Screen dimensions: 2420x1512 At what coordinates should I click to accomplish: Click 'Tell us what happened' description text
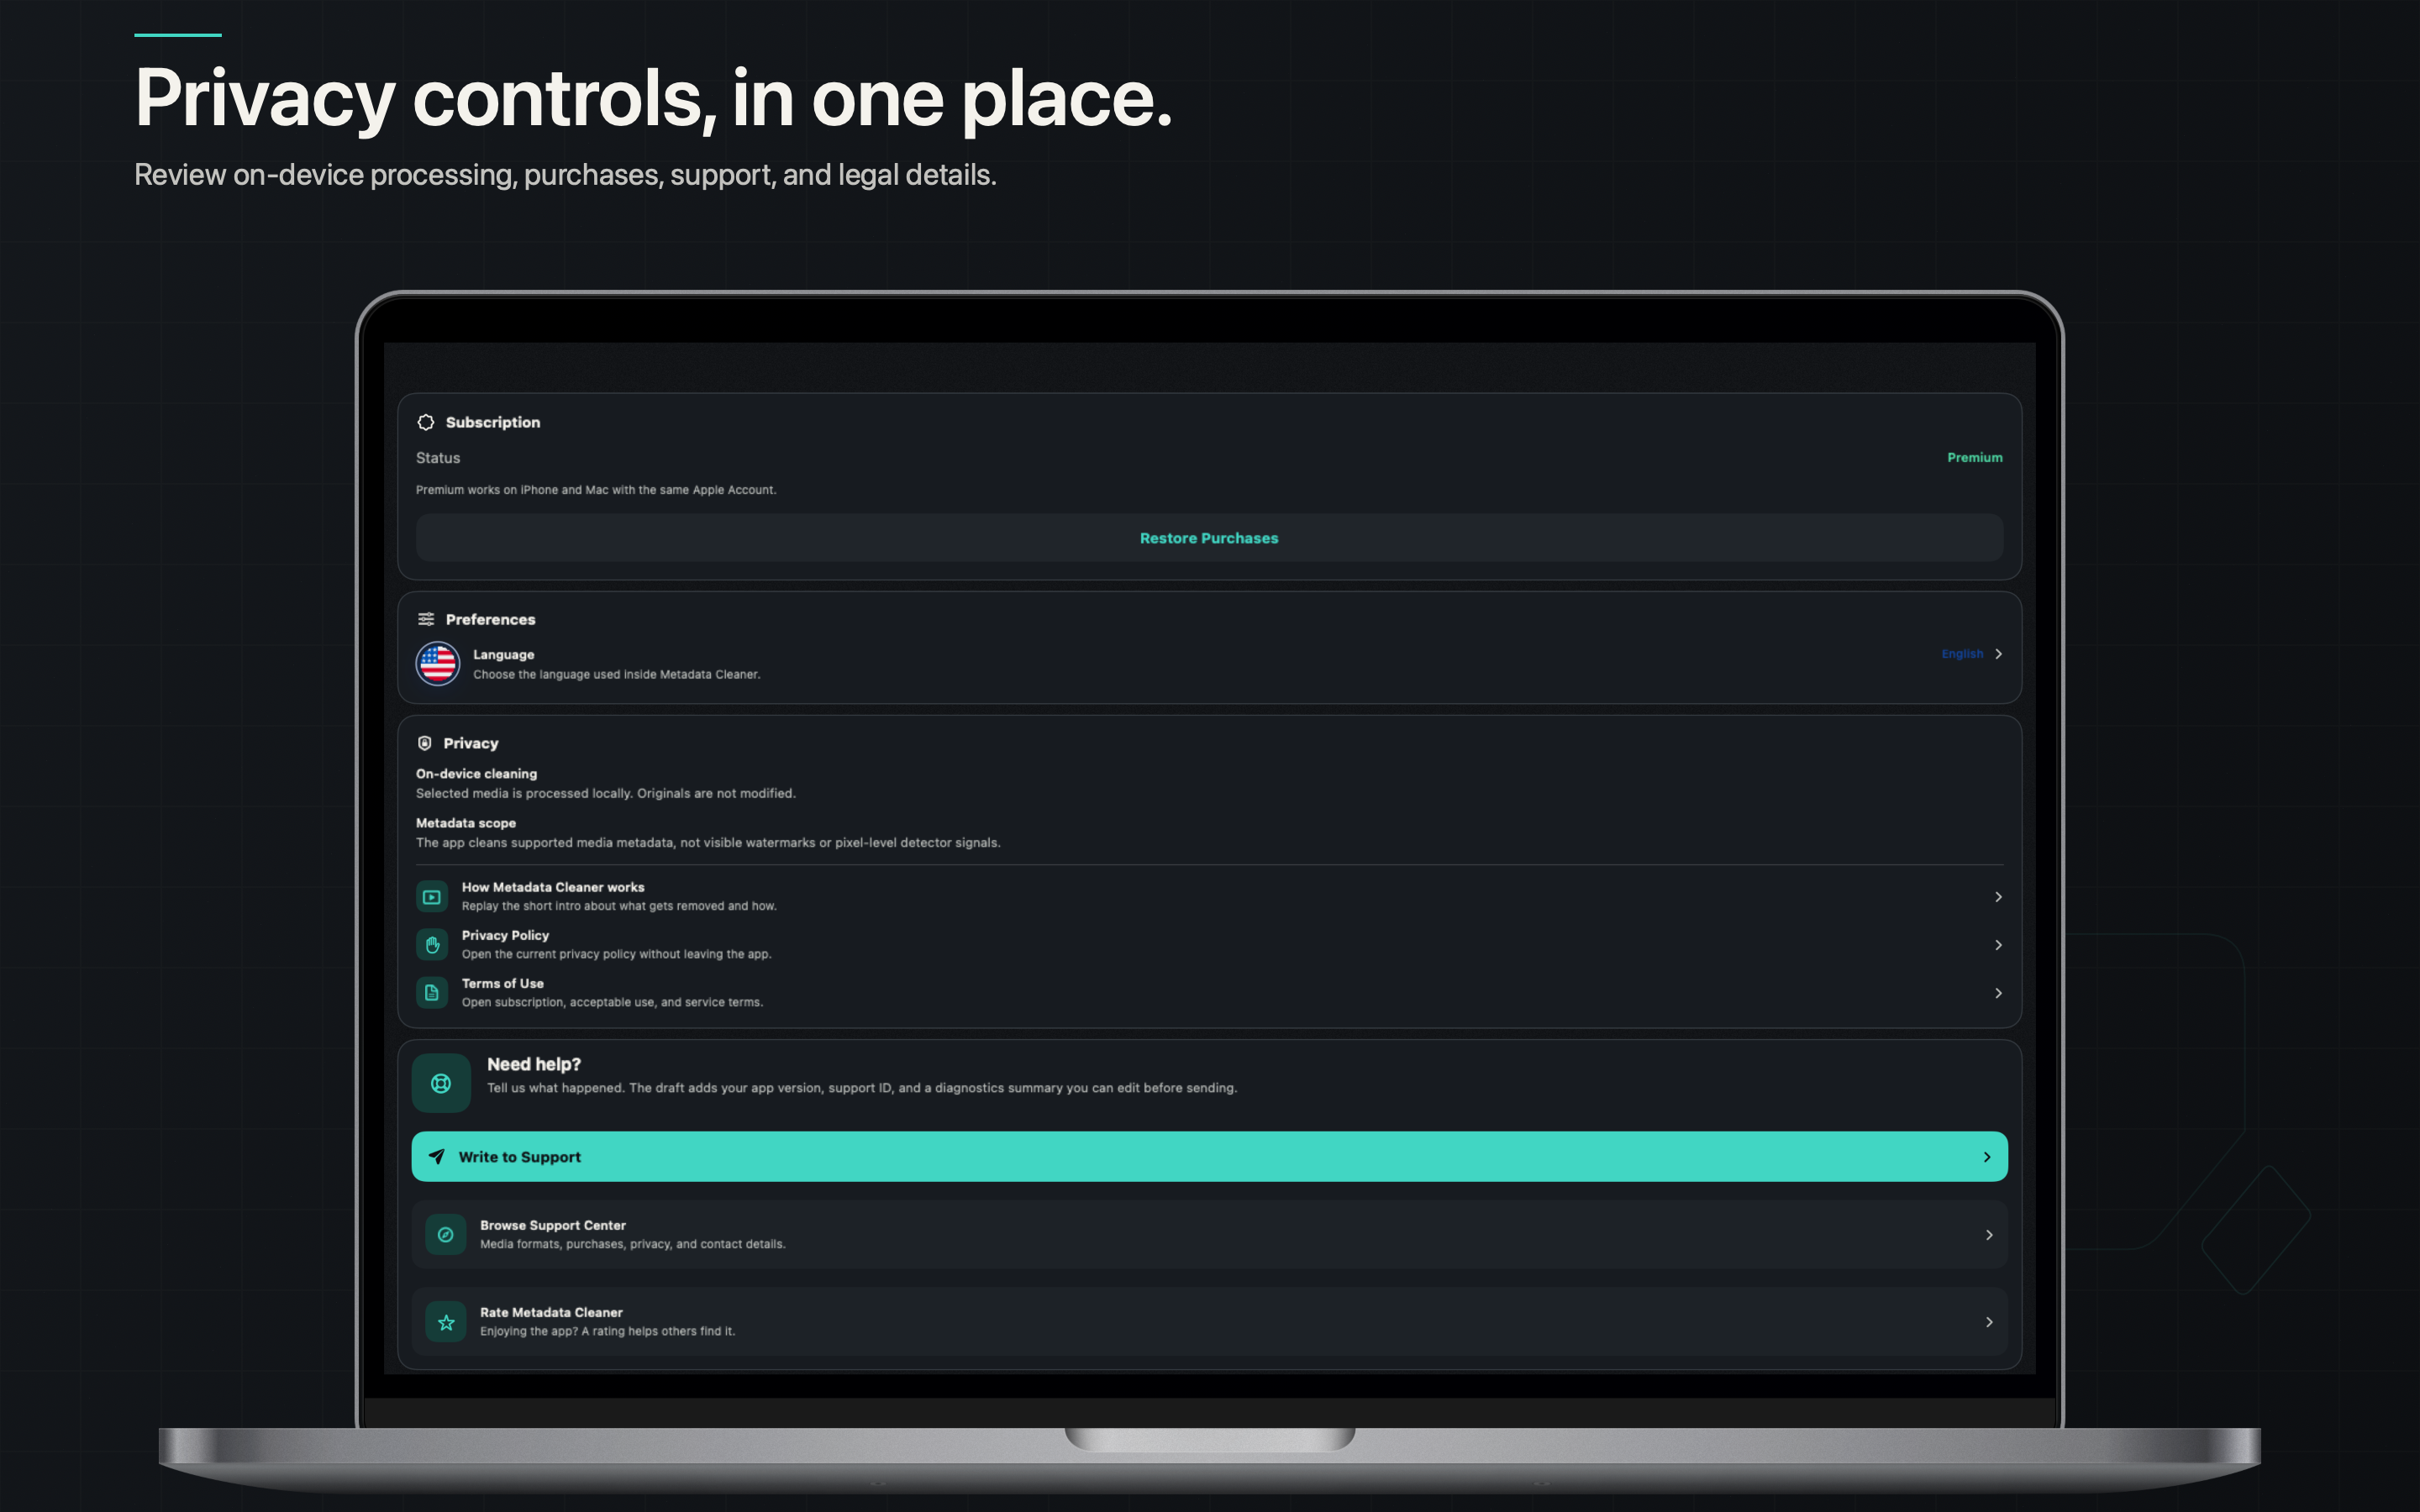tap(862, 1088)
